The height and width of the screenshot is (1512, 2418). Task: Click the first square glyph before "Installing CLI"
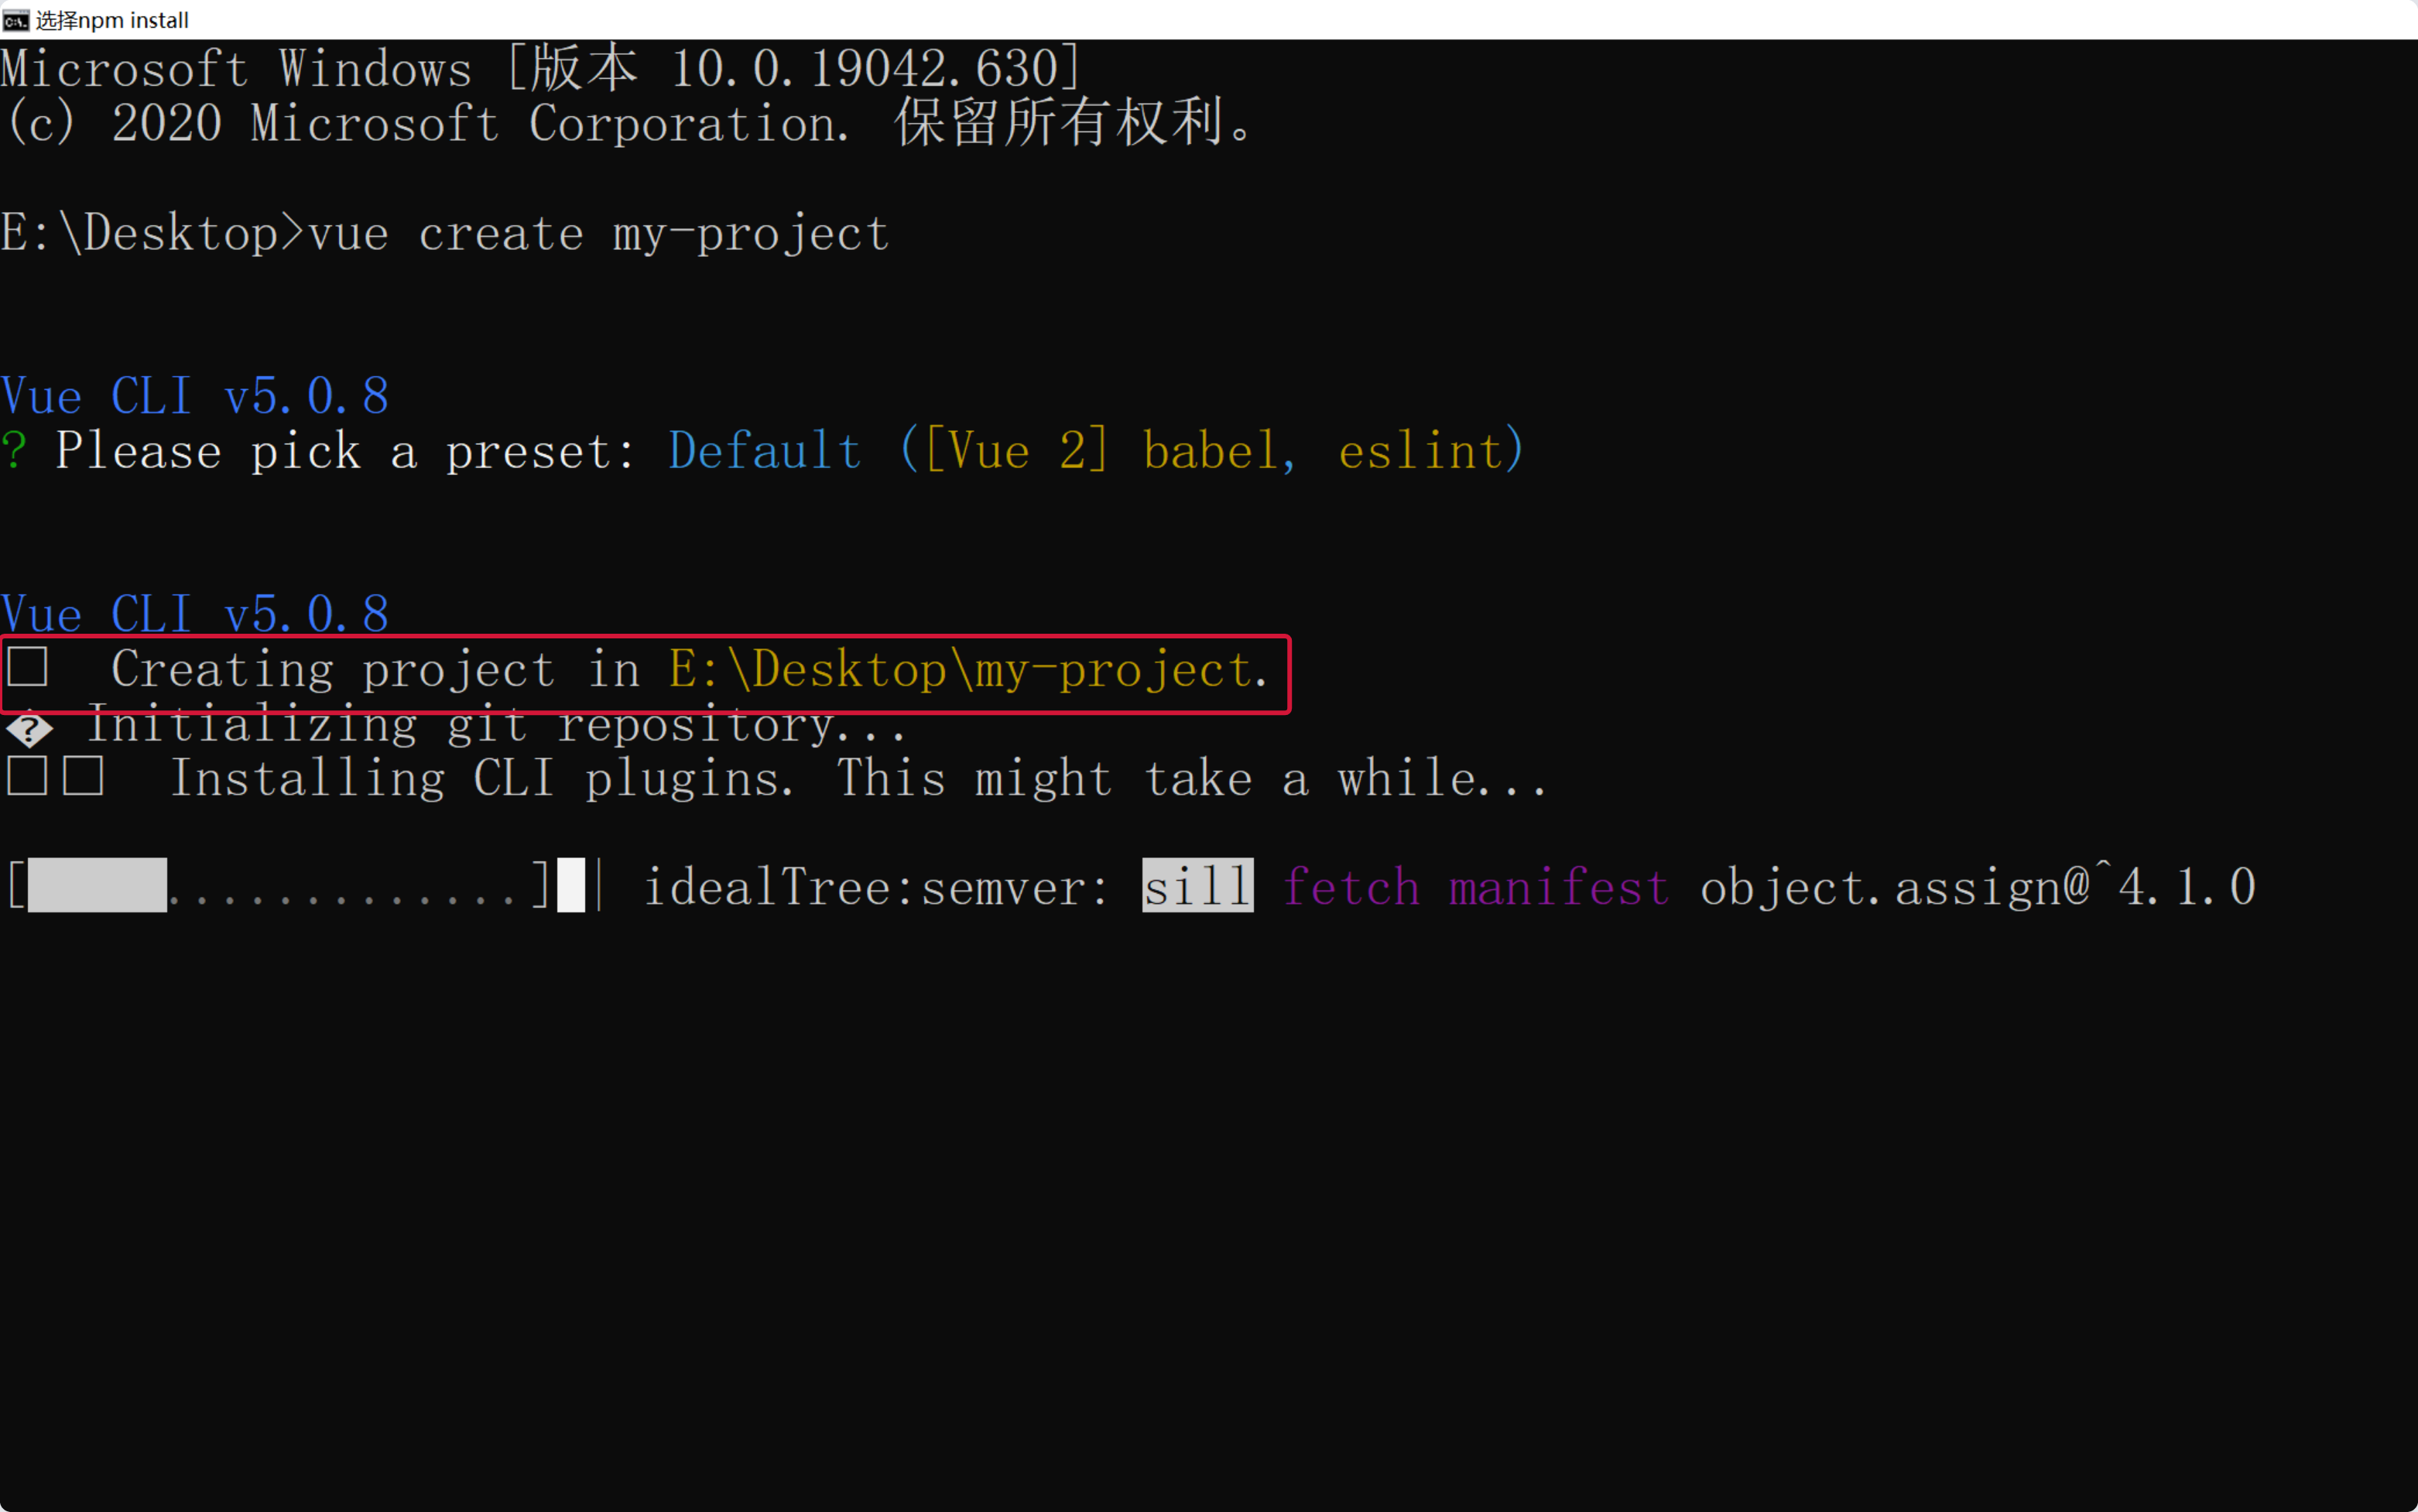[x=27, y=776]
